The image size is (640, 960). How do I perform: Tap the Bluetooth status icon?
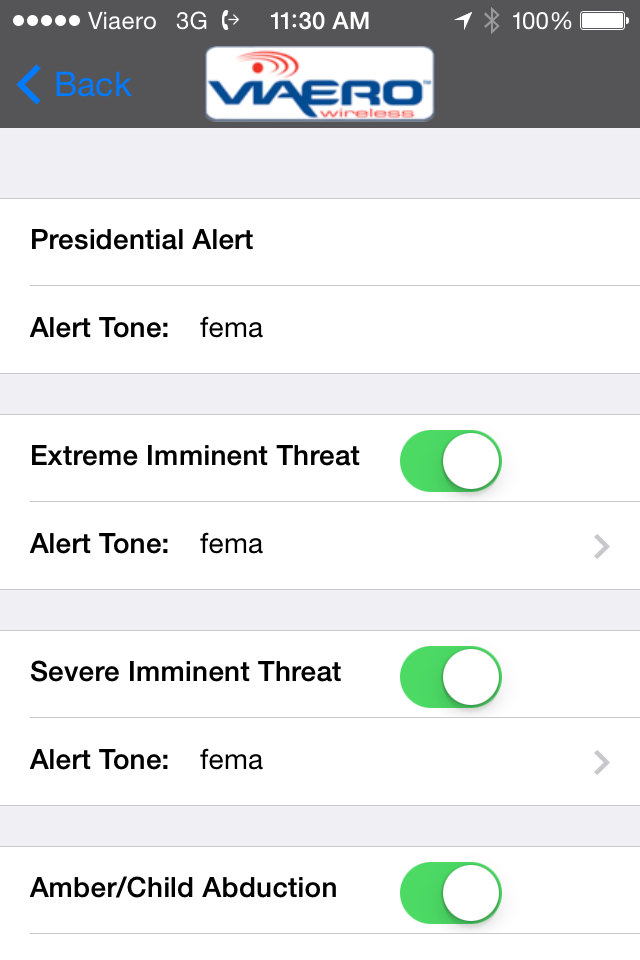coord(491,20)
